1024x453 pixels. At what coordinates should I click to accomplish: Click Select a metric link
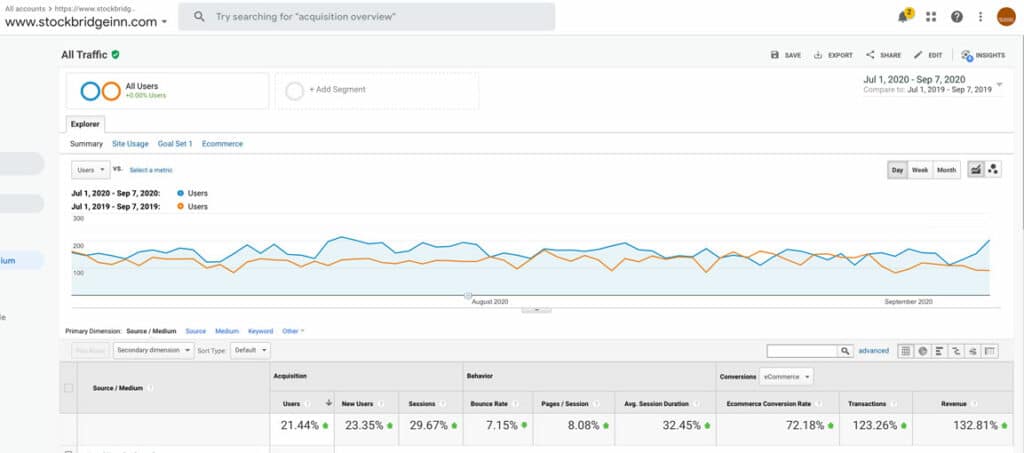click(151, 170)
